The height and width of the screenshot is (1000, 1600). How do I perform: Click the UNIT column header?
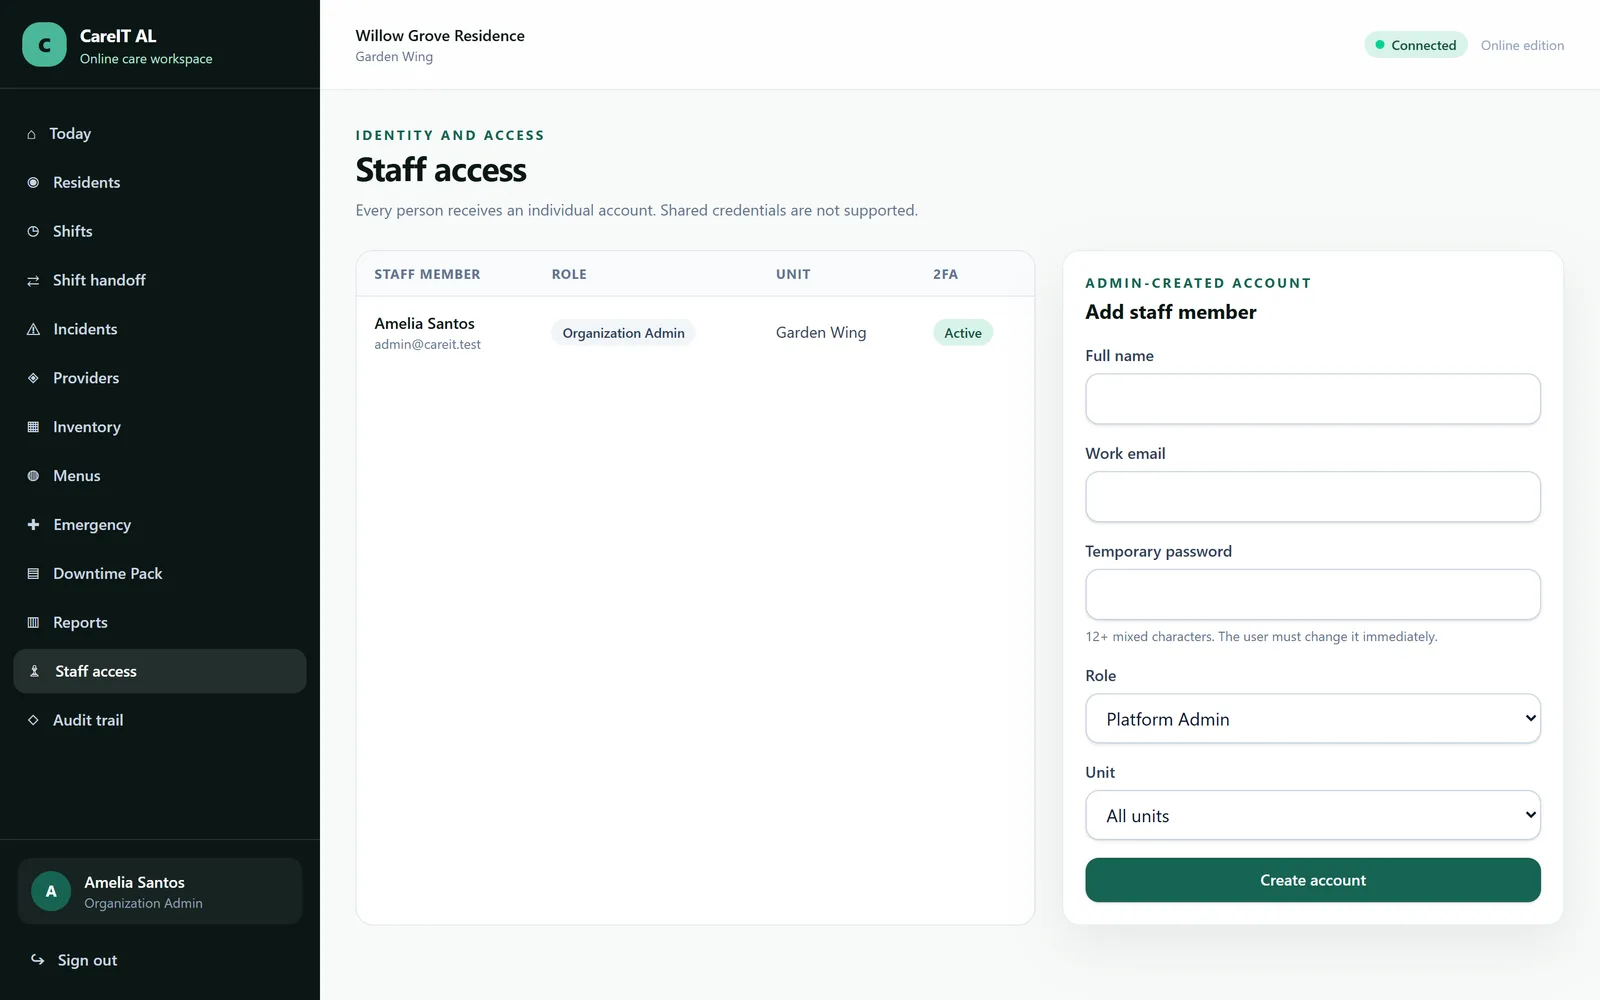[793, 274]
